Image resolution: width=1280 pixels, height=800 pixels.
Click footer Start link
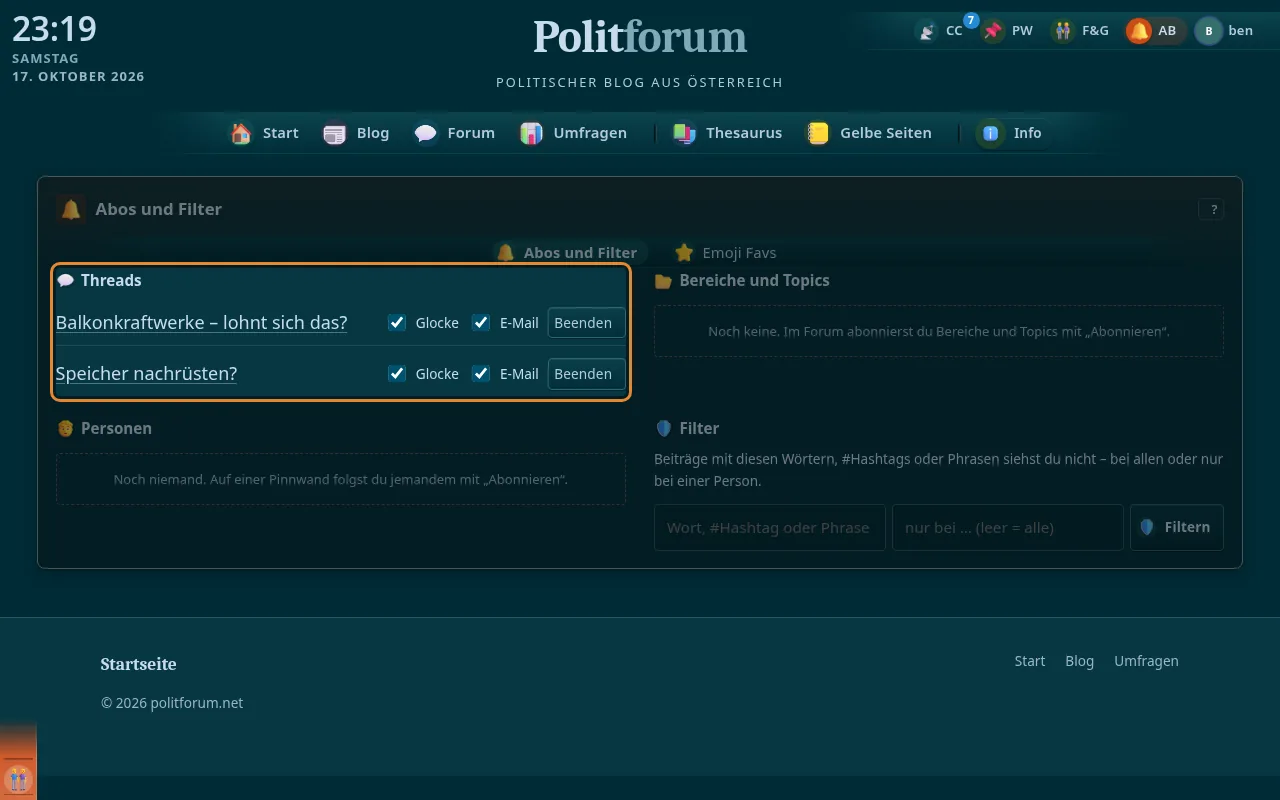tap(1029, 661)
